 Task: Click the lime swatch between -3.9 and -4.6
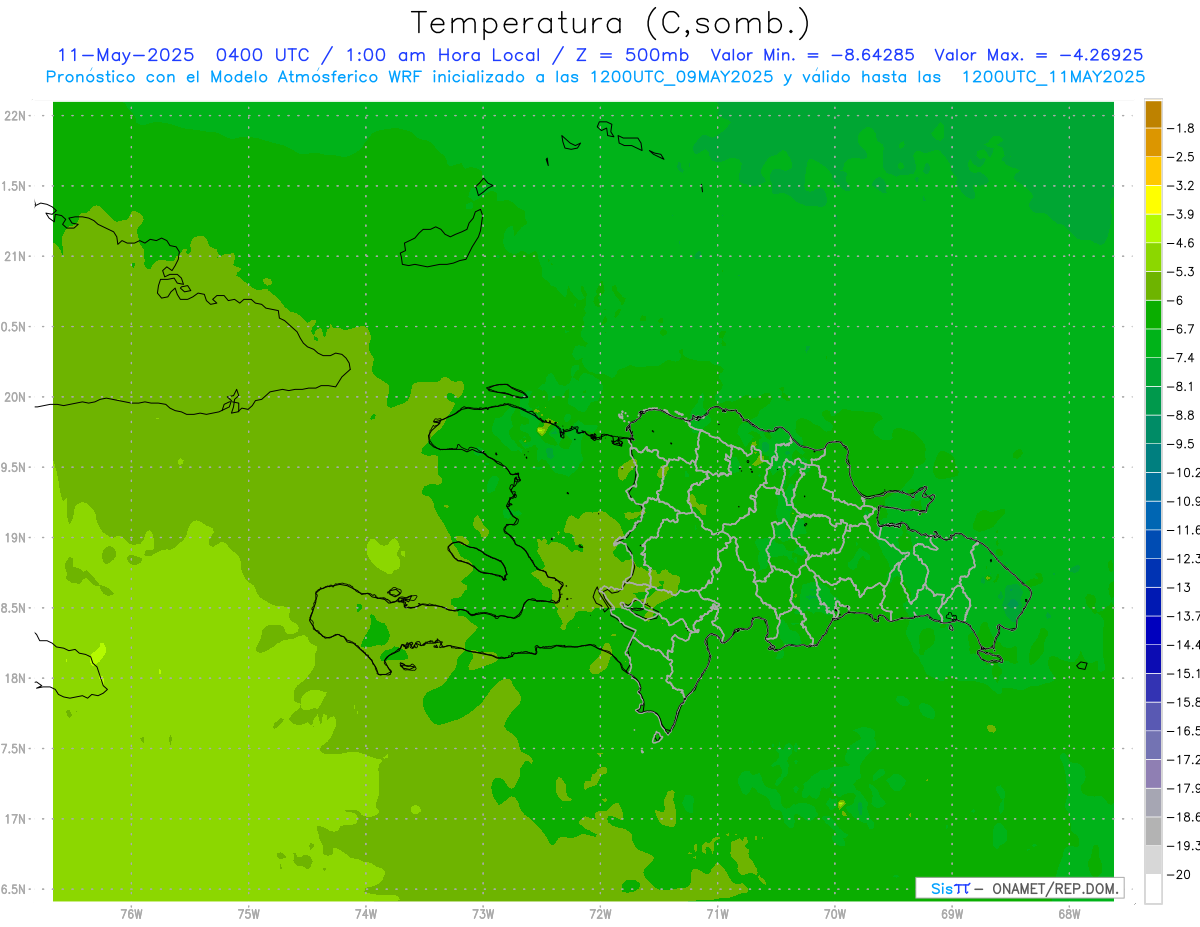tap(1153, 229)
